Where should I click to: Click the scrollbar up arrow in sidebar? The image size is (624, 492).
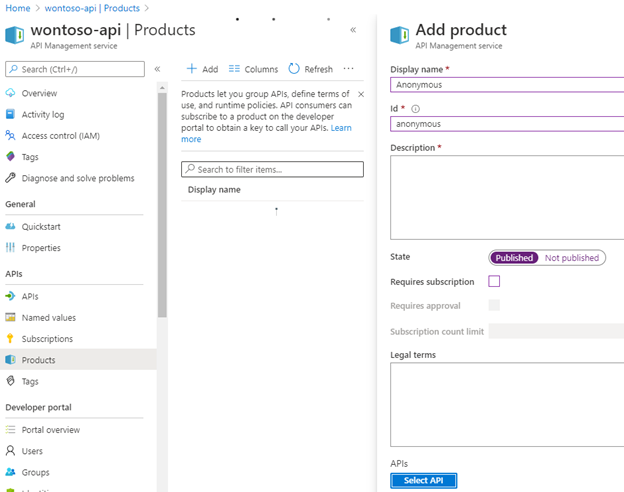[x=162, y=87]
